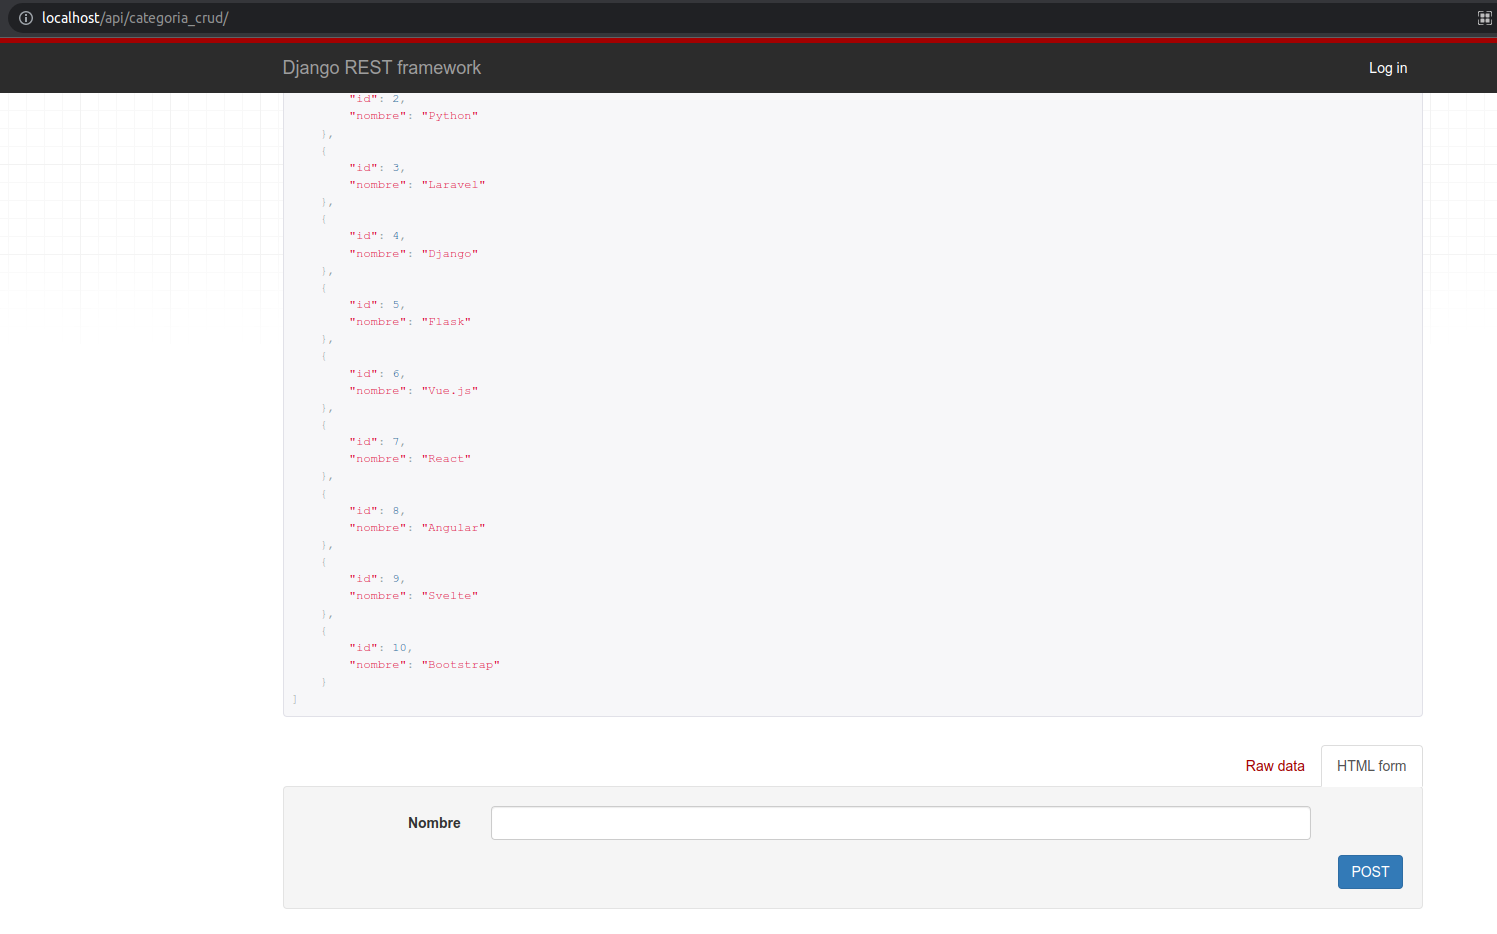This screenshot has height=934, width=1497.
Task: Click the Nombre form label
Action: (x=434, y=823)
